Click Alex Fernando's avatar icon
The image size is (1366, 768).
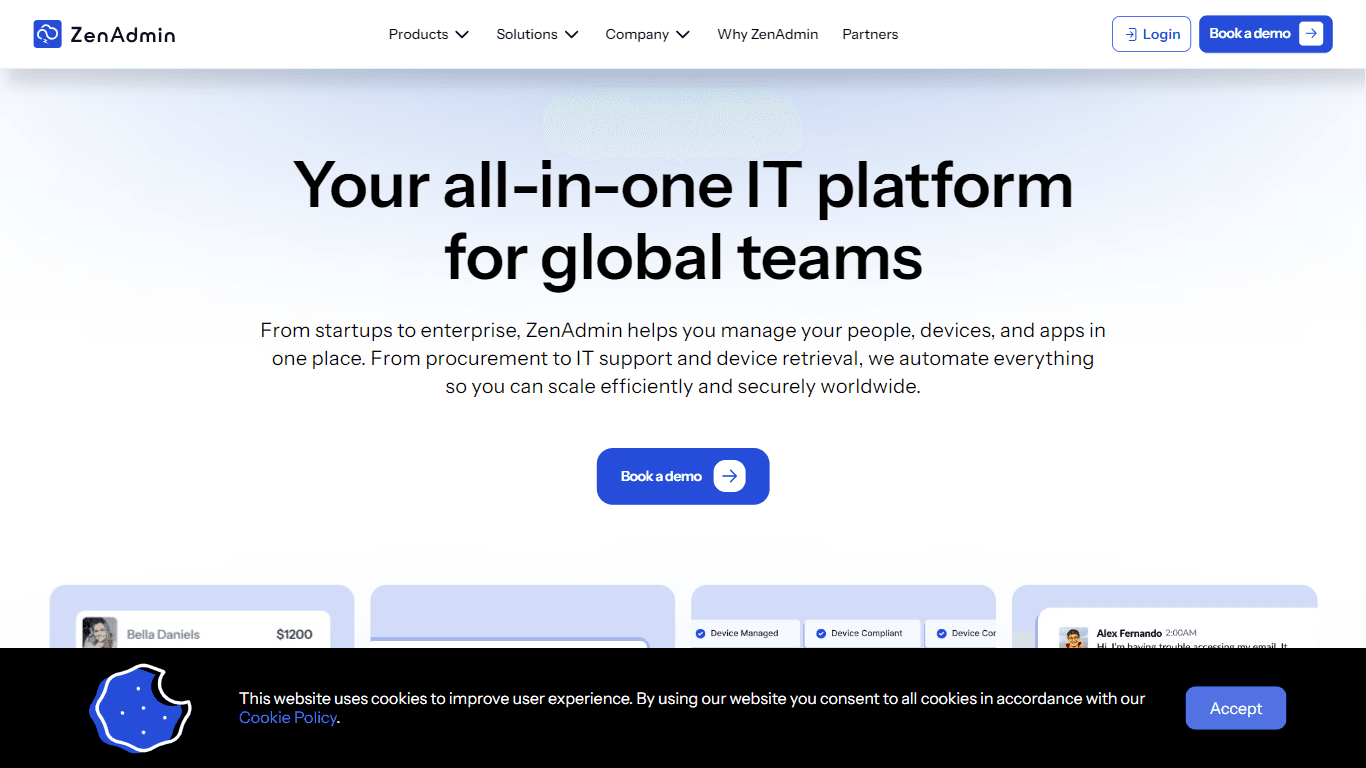pos(1074,638)
